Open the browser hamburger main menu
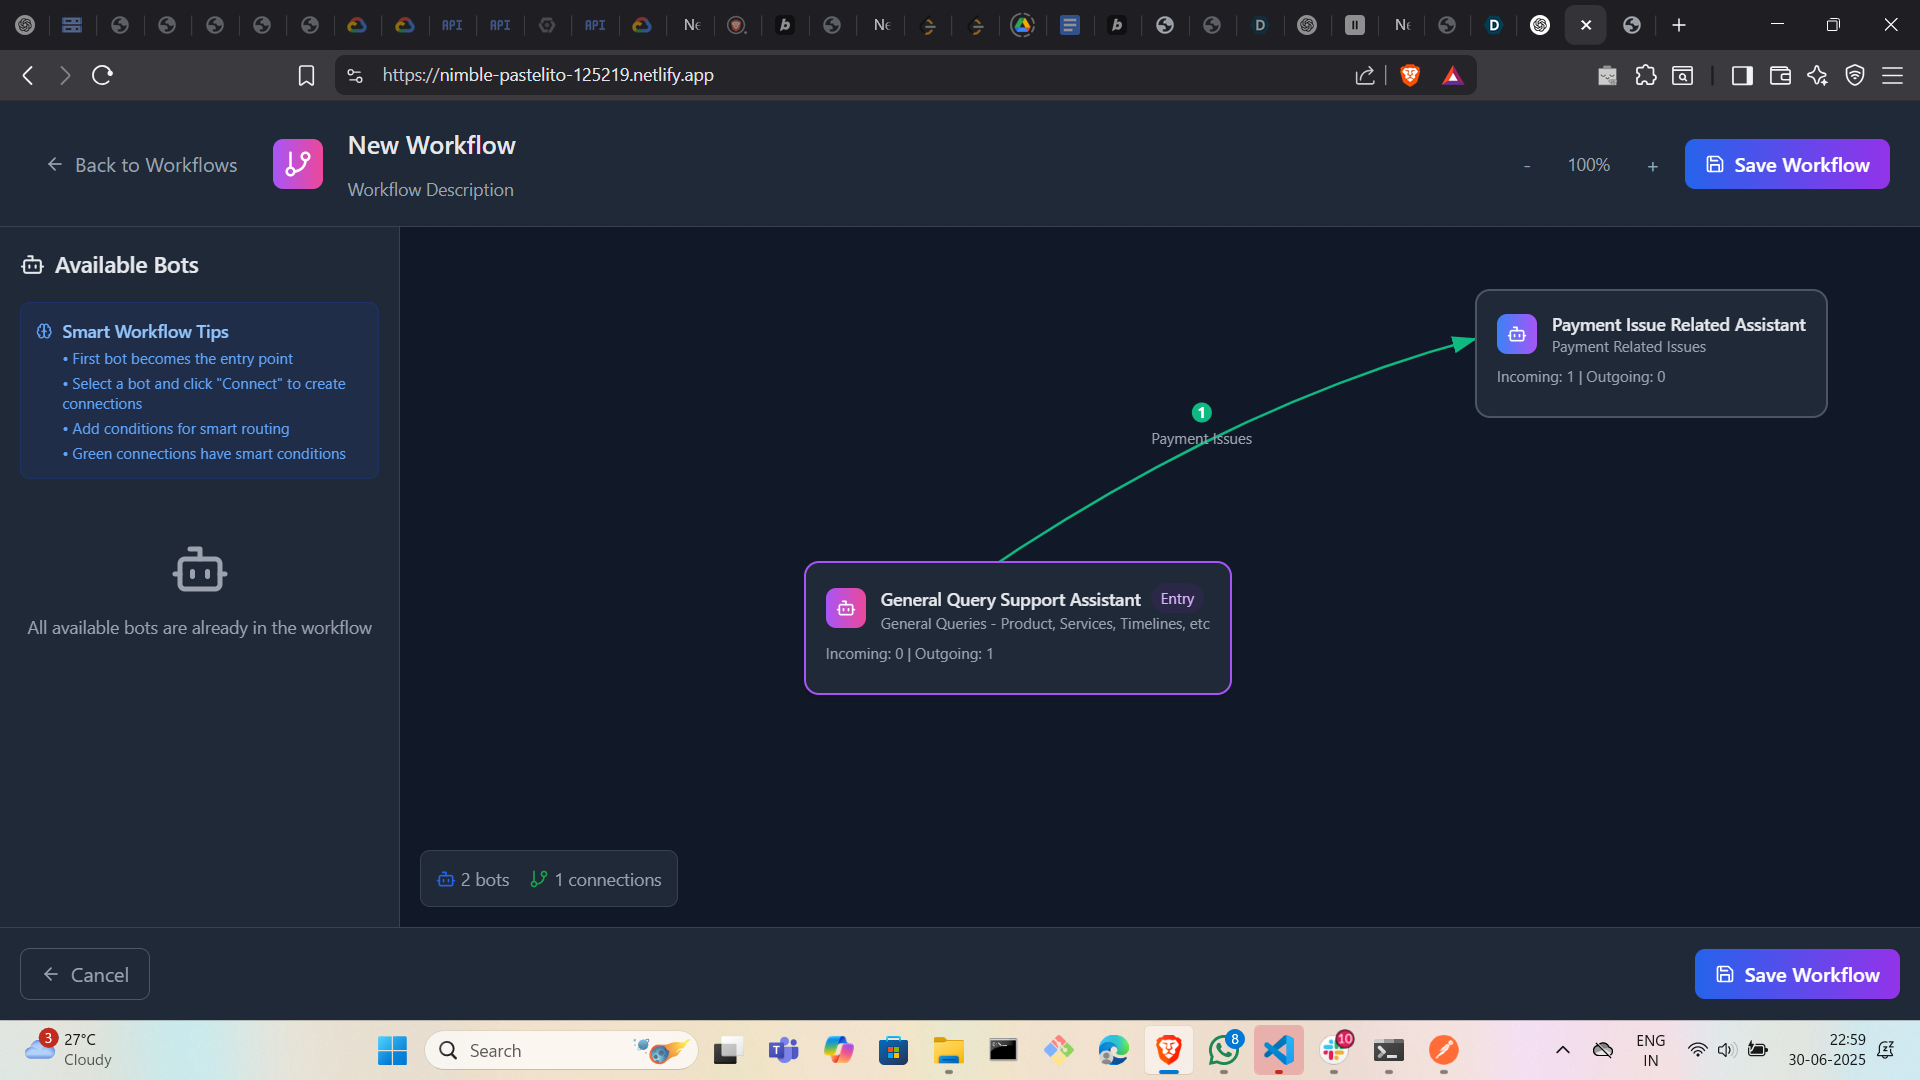Viewport: 1920px width, 1080px height. click(1892, 75)
